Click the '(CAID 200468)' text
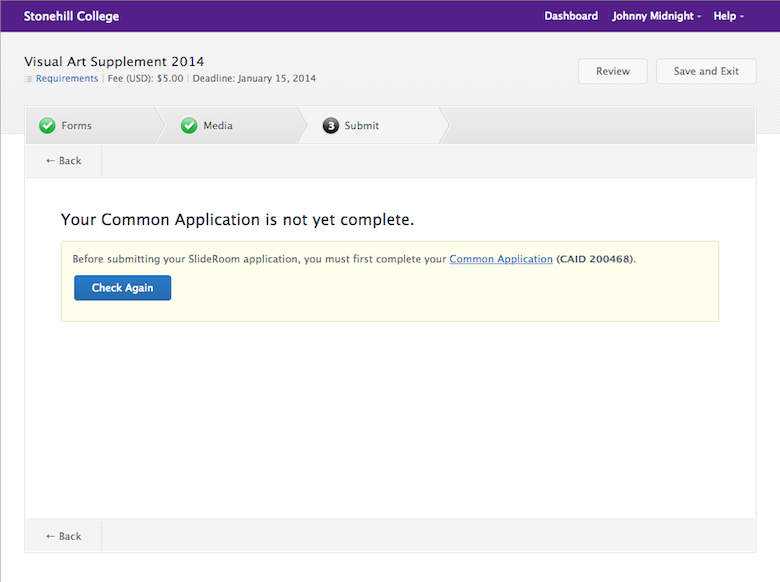Screen dimensions: 780x582 point(596,259)
